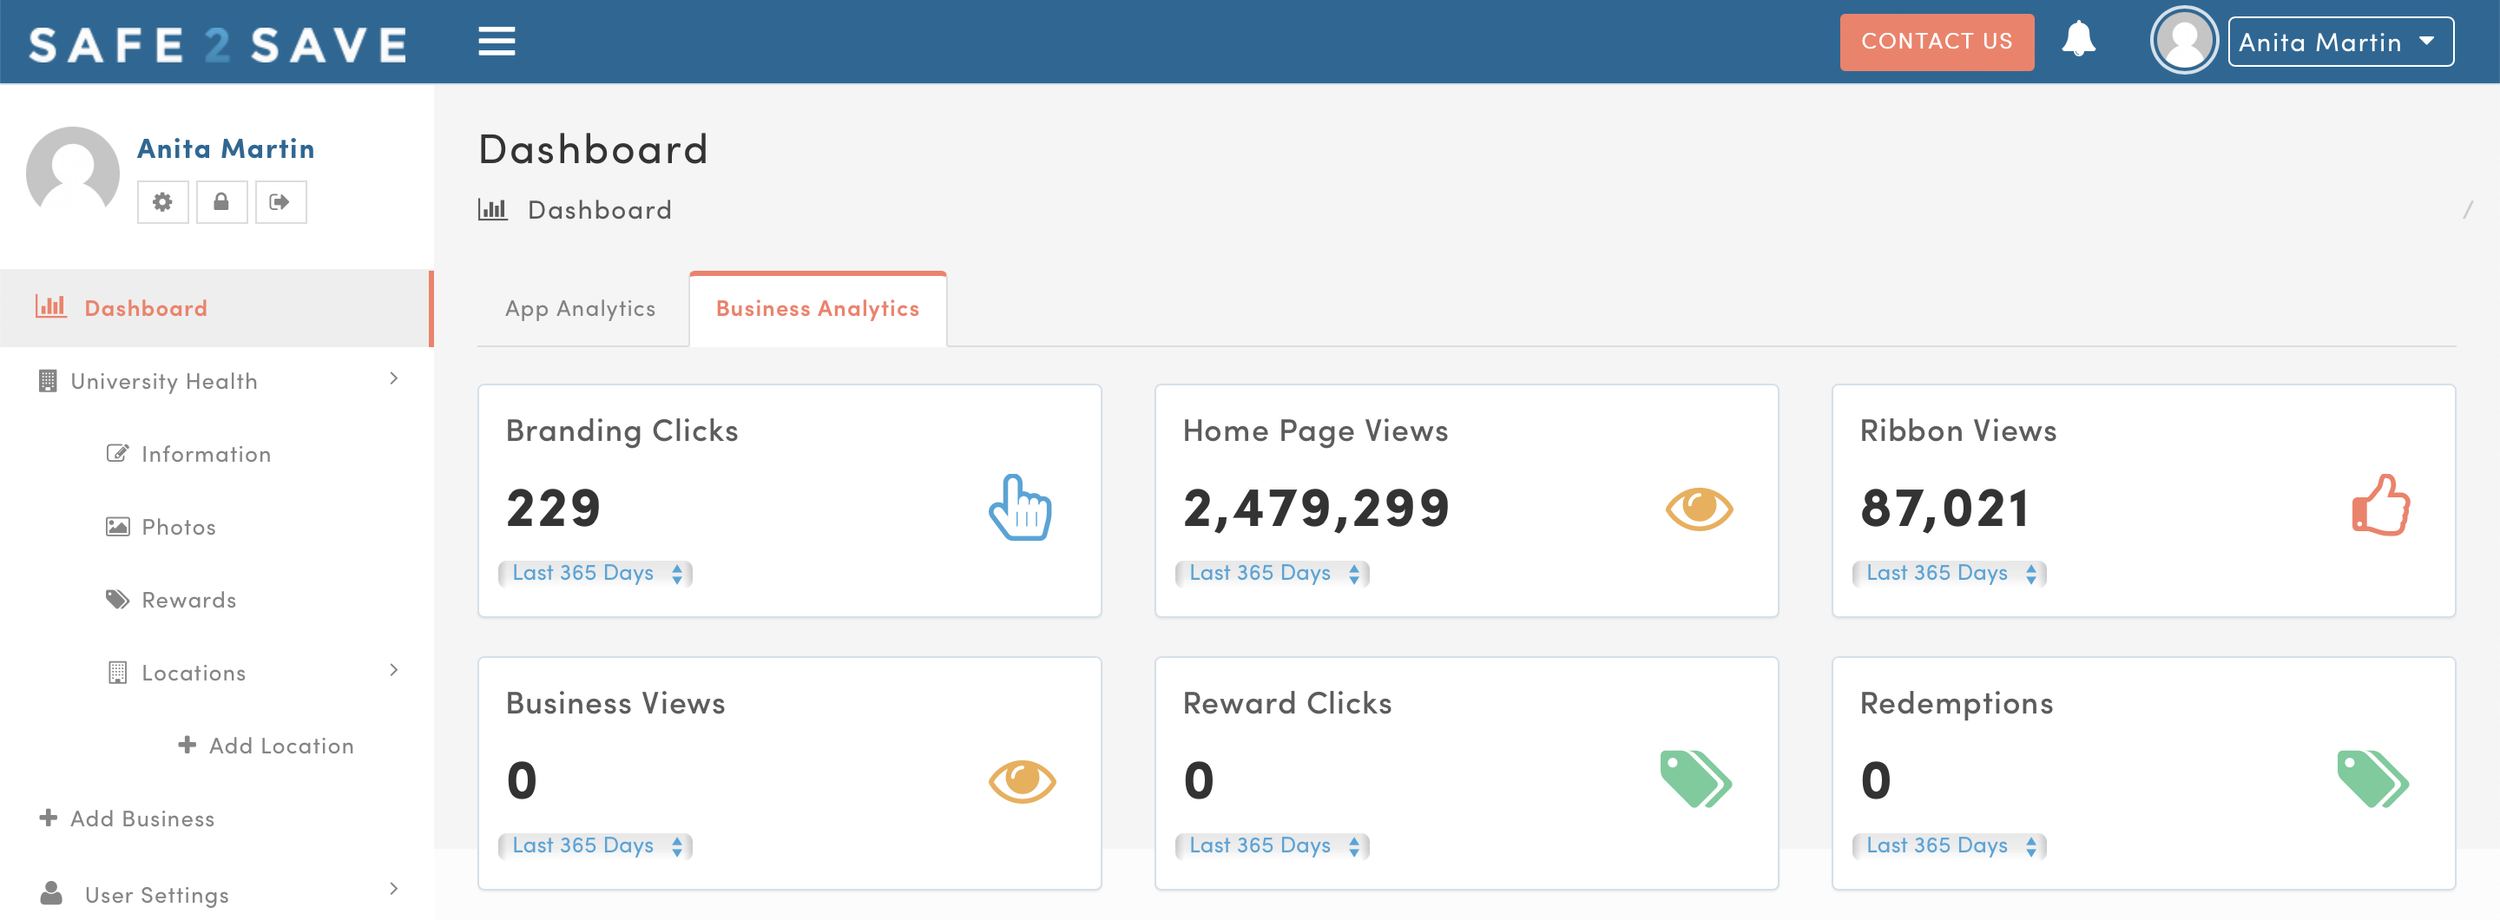Click the Locations building icon
Image resolution: width=2500 pixels, height=920 pixels.
click(x=117, y=672)
